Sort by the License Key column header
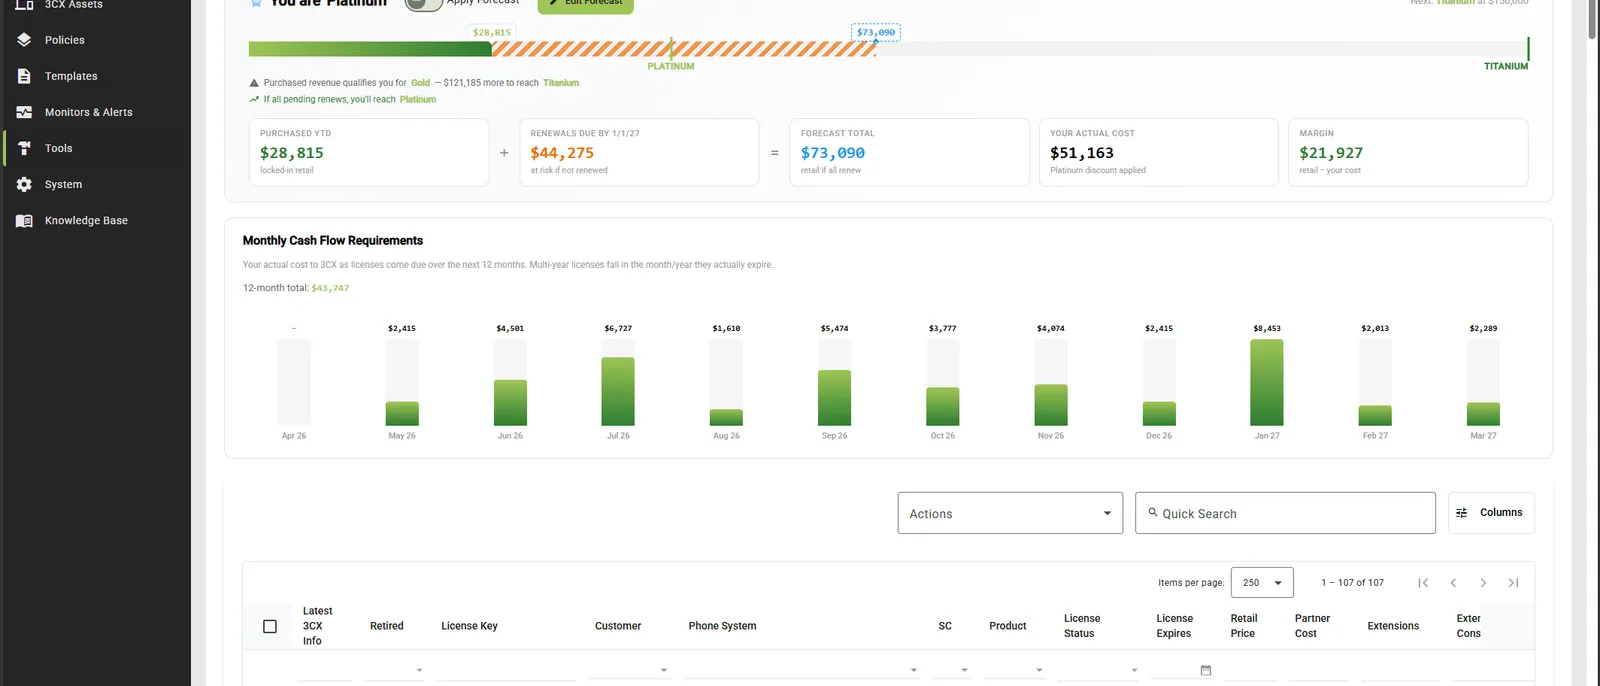The height and width of the screenshot is (686, 1600). (x=469, y=626)
